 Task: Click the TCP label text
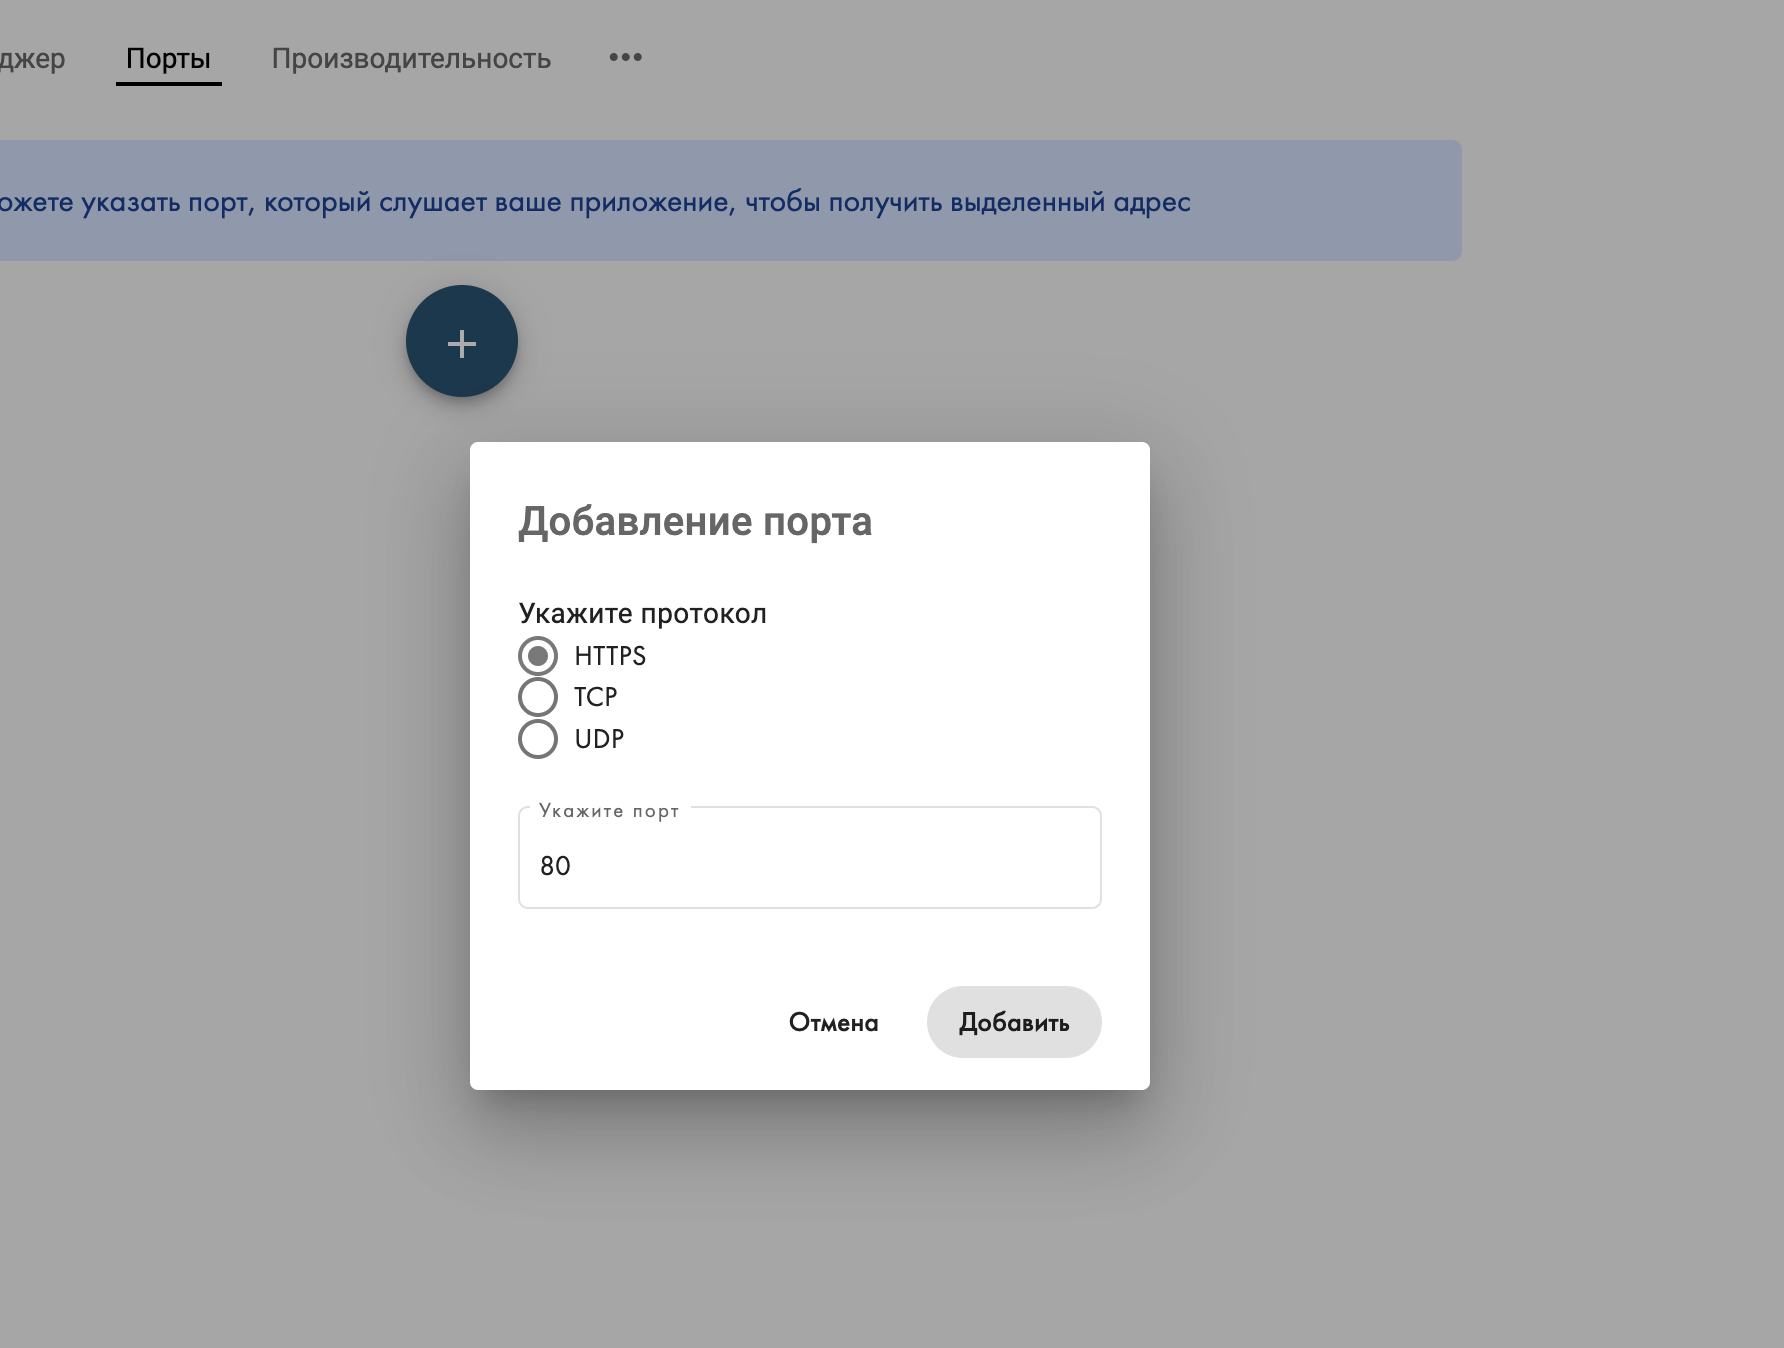coord(595,697)
